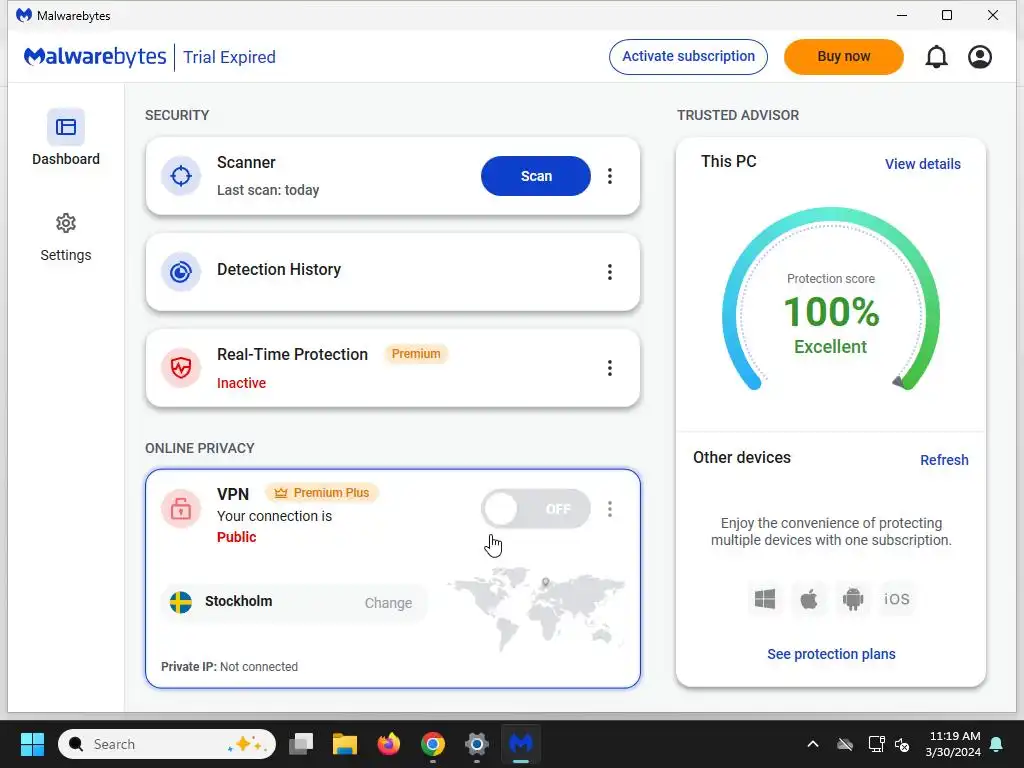Click the Premium Plus badge on VPN
Screen dimensions: 1024x768
(x=322, y=492)
